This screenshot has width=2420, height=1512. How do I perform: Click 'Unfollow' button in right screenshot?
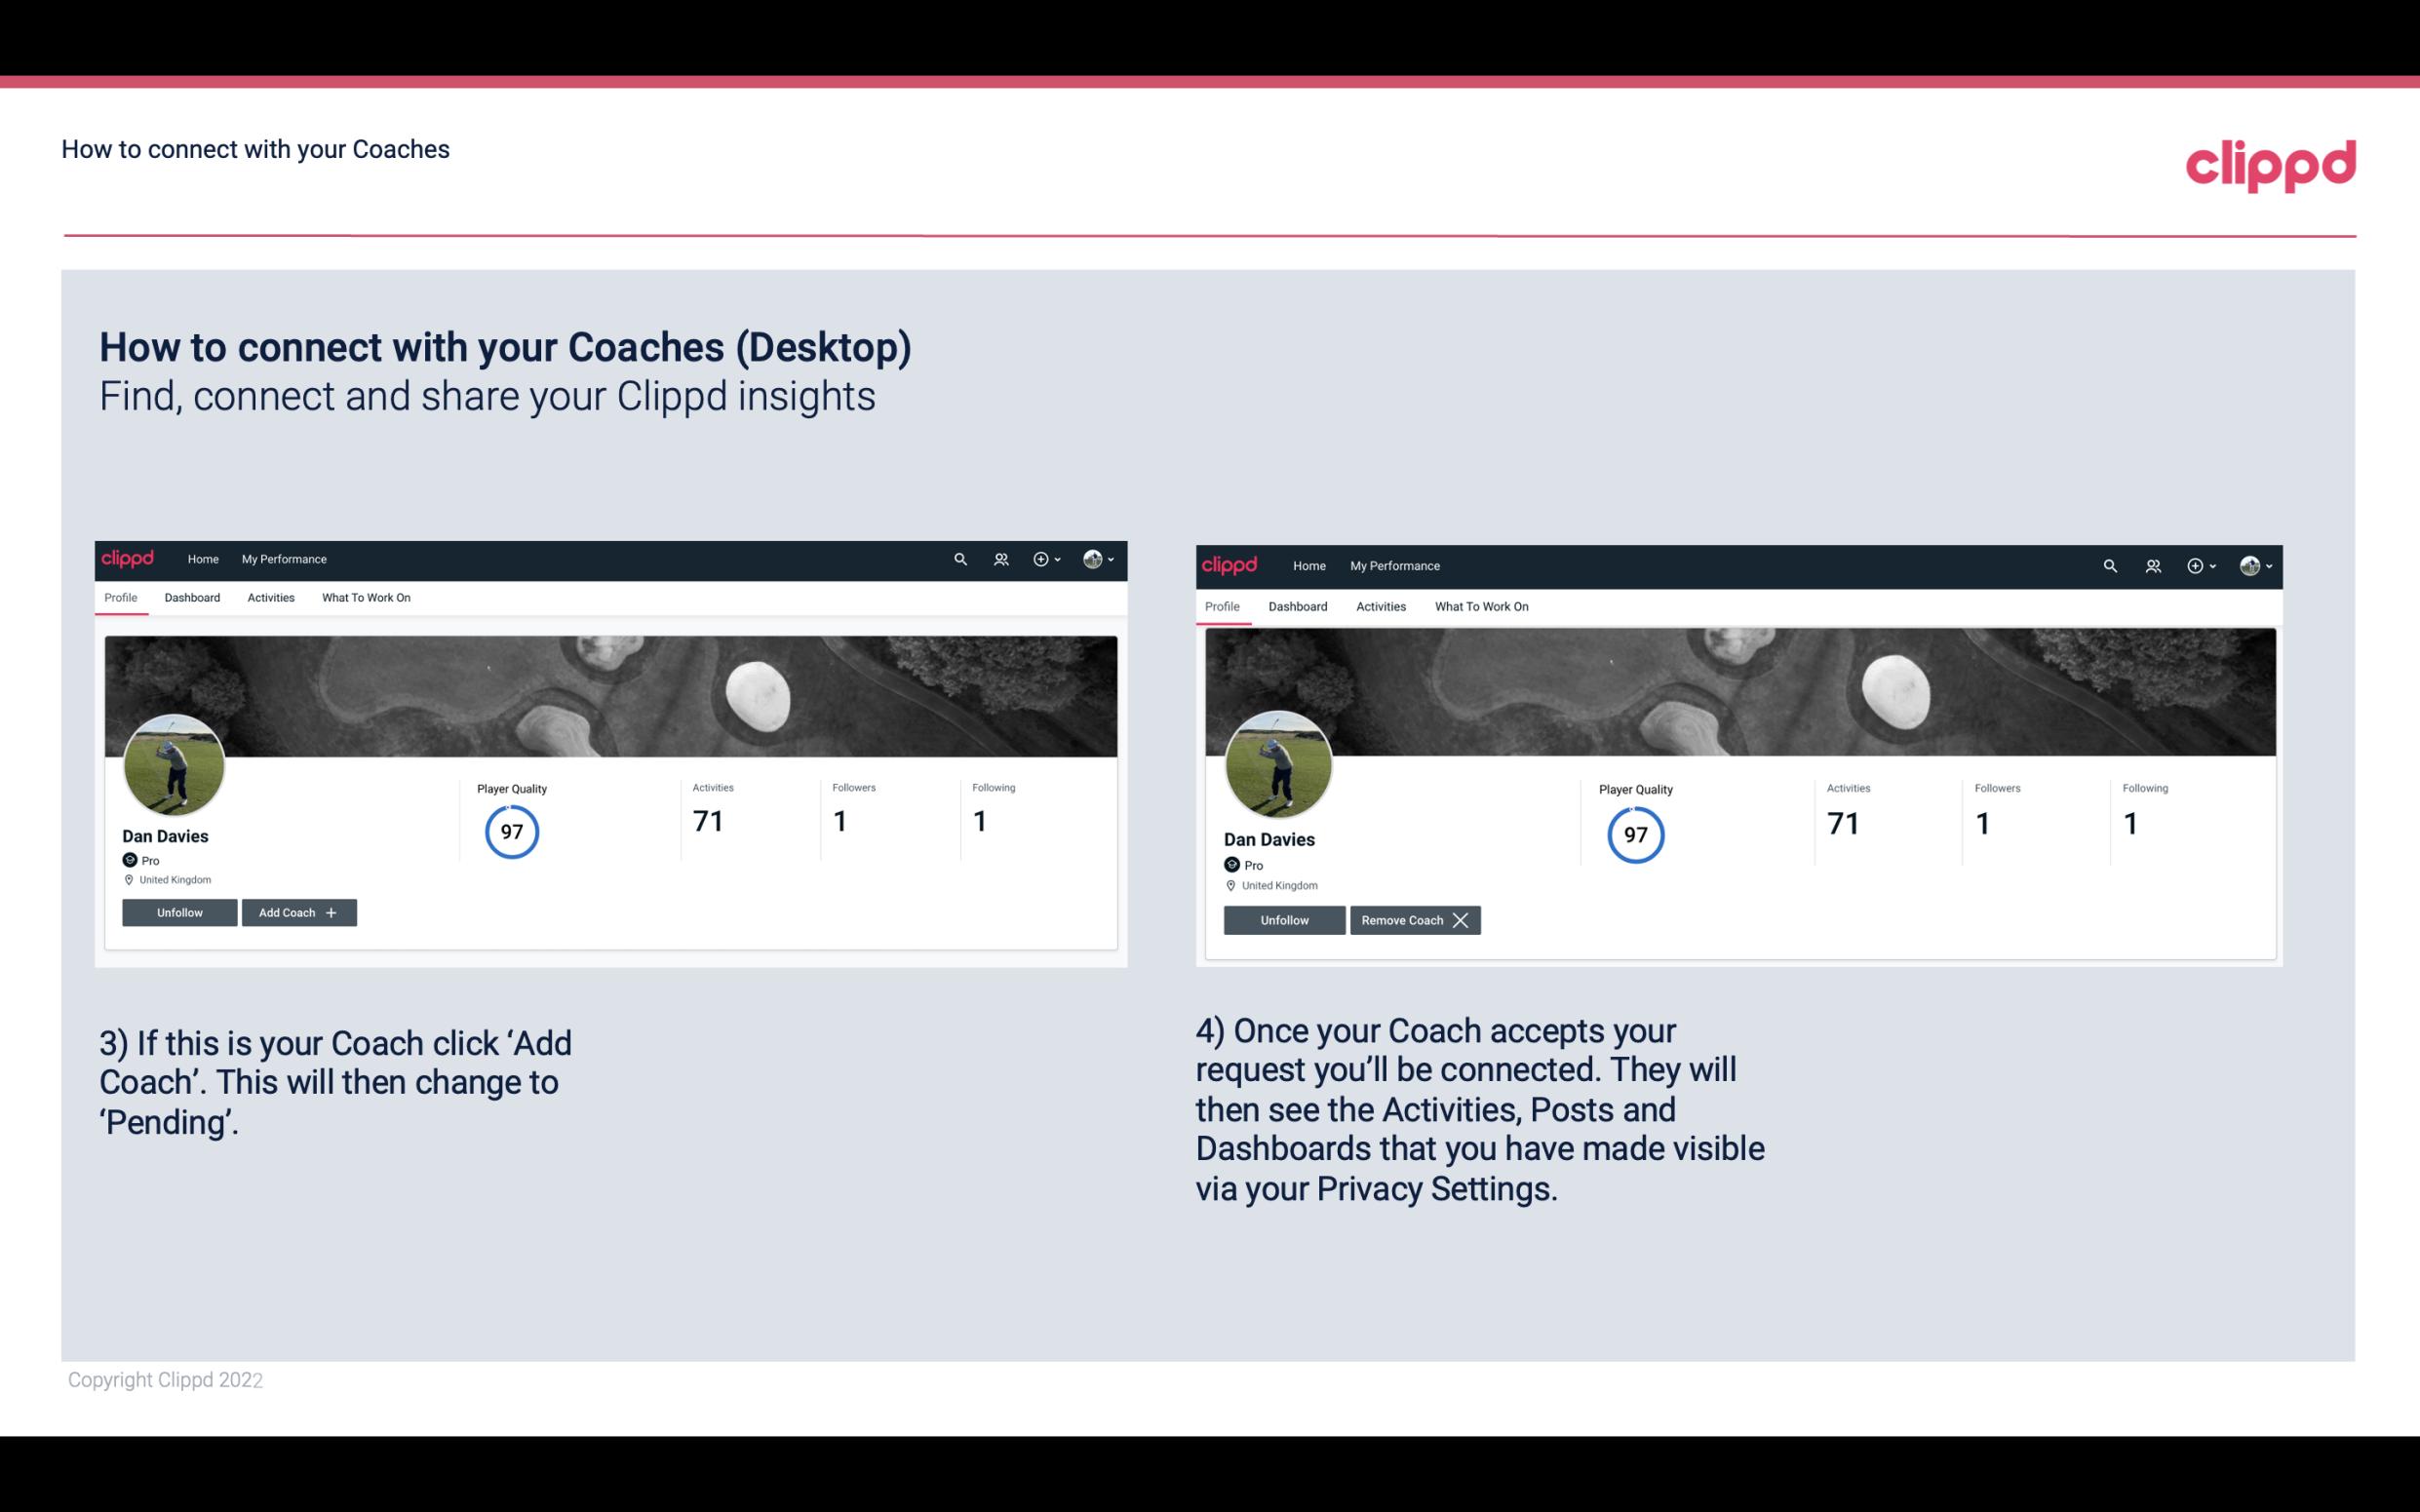(1284, 919)
